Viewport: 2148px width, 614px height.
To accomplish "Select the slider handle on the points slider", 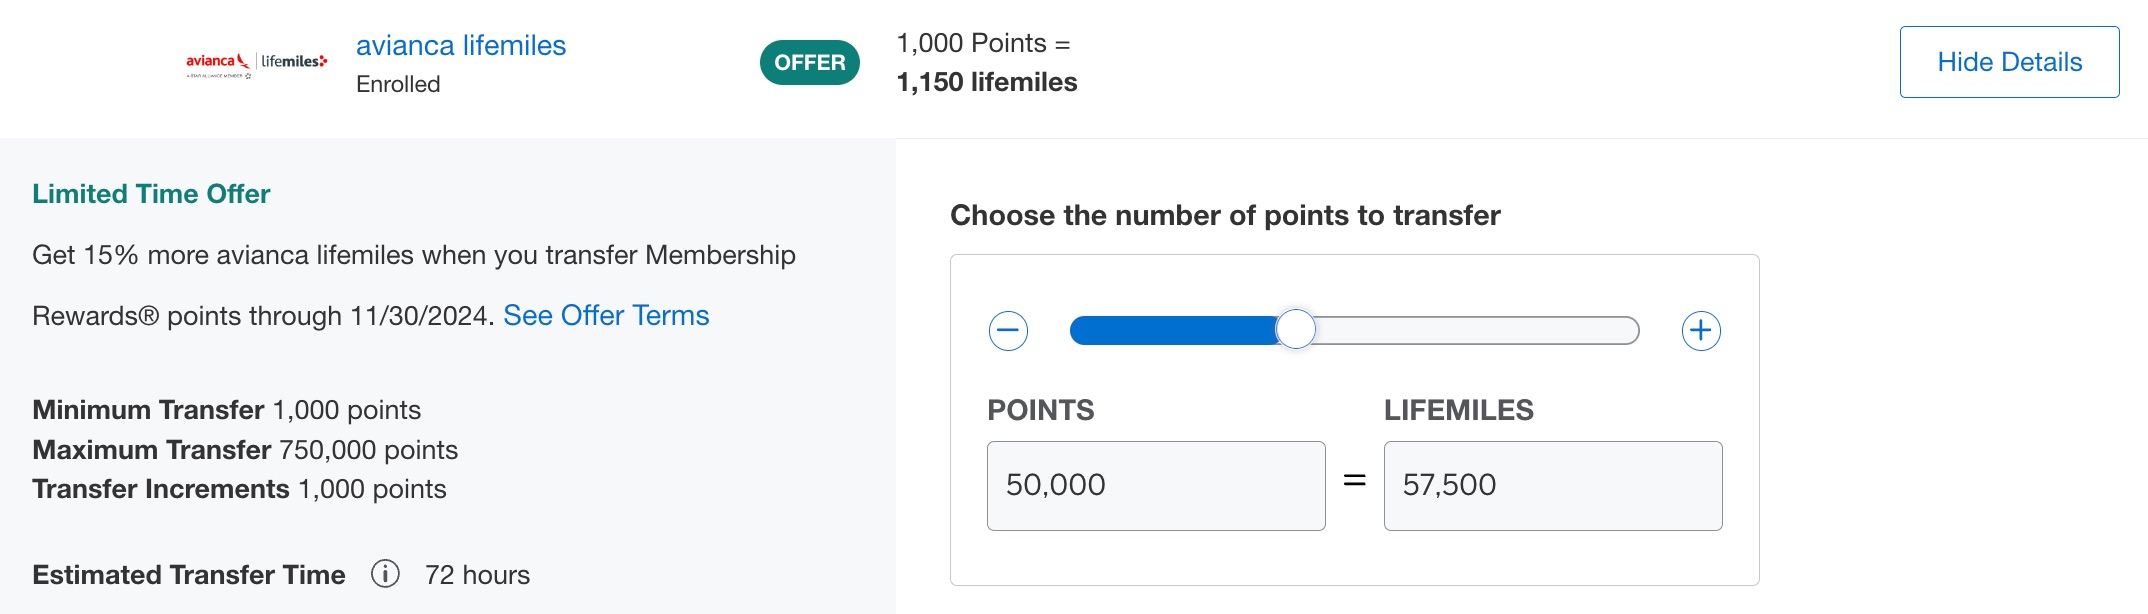I will [x=1297, y=329].
